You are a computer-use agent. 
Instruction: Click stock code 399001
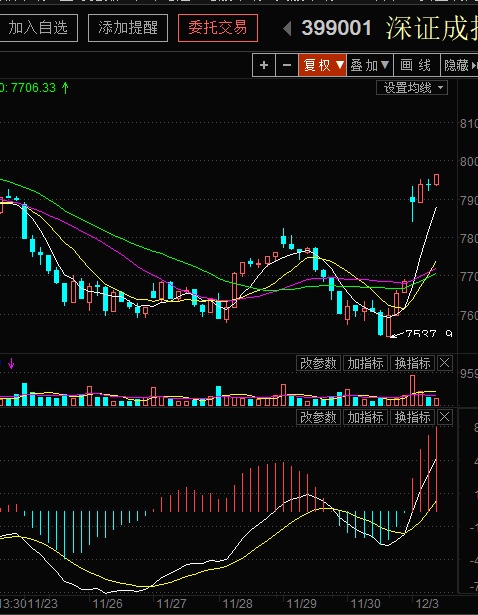point(336,28)
